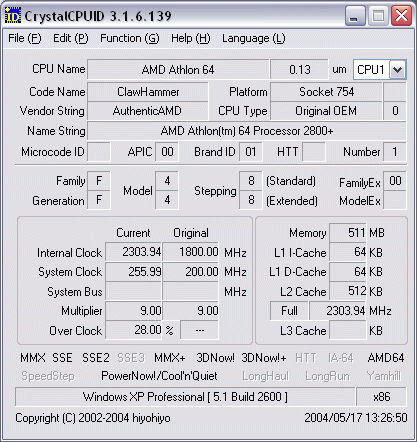The height and width of the screenshot is (442, 417).
Task: Click the PowerNow!/Cool'n'Quiet feature label
Action: tap(159, 376)
